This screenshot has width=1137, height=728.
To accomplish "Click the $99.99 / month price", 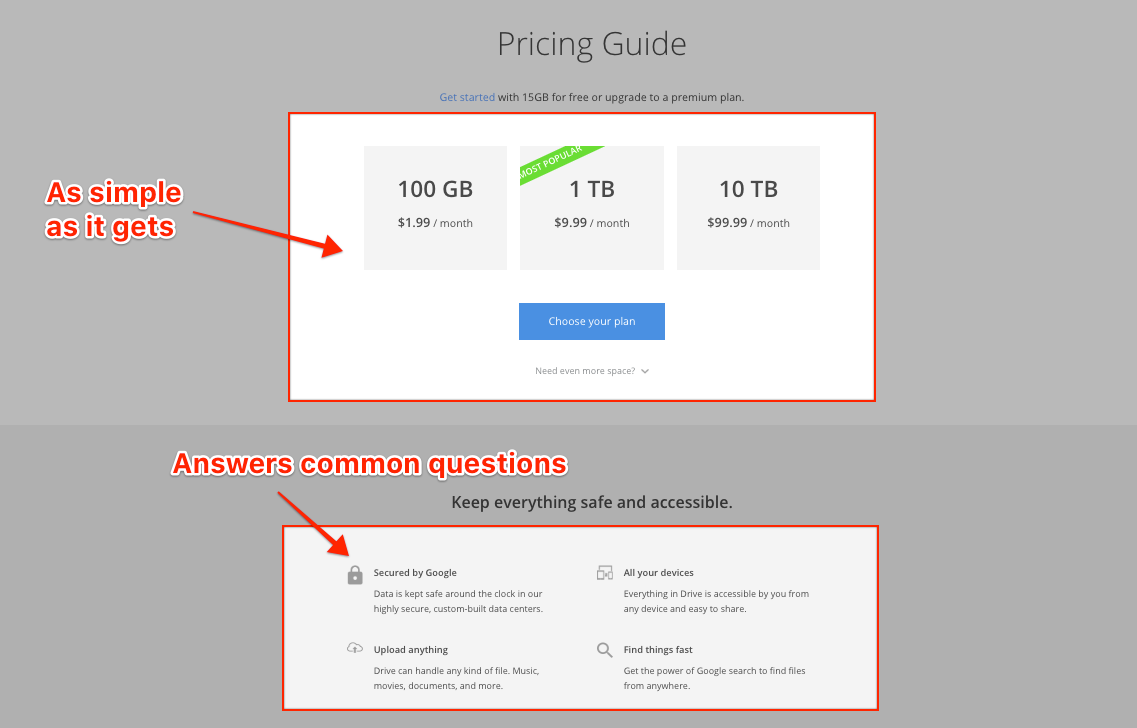I will (x=748, y=223).
